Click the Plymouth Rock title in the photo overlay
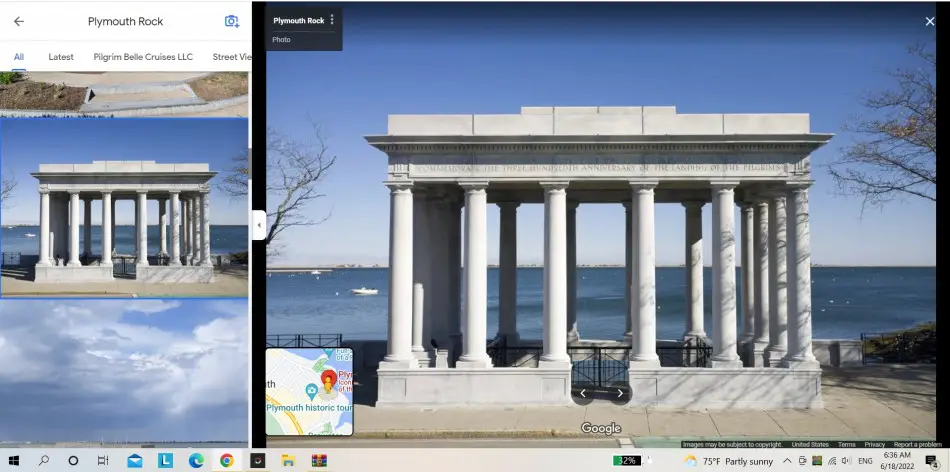This screenshot has height=472, width=950. (x=299, y=21)
